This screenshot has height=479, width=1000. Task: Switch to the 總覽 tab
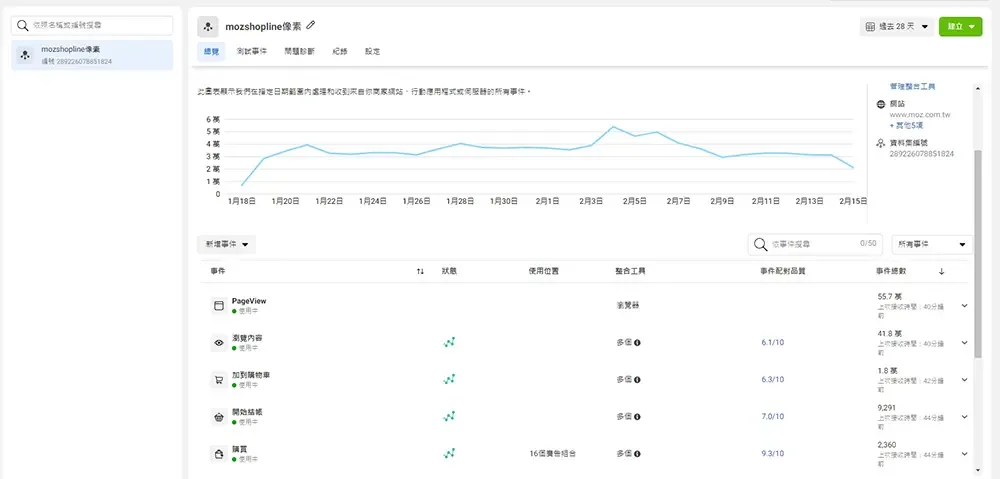[211, 52]
